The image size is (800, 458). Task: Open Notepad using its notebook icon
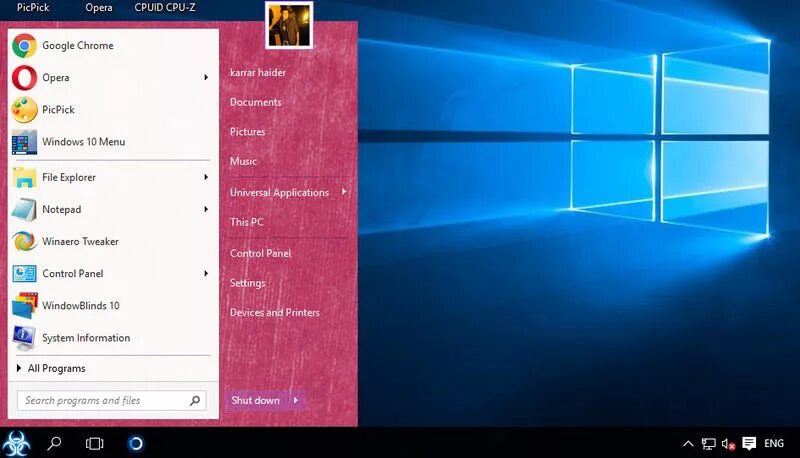tap(24, 210)
